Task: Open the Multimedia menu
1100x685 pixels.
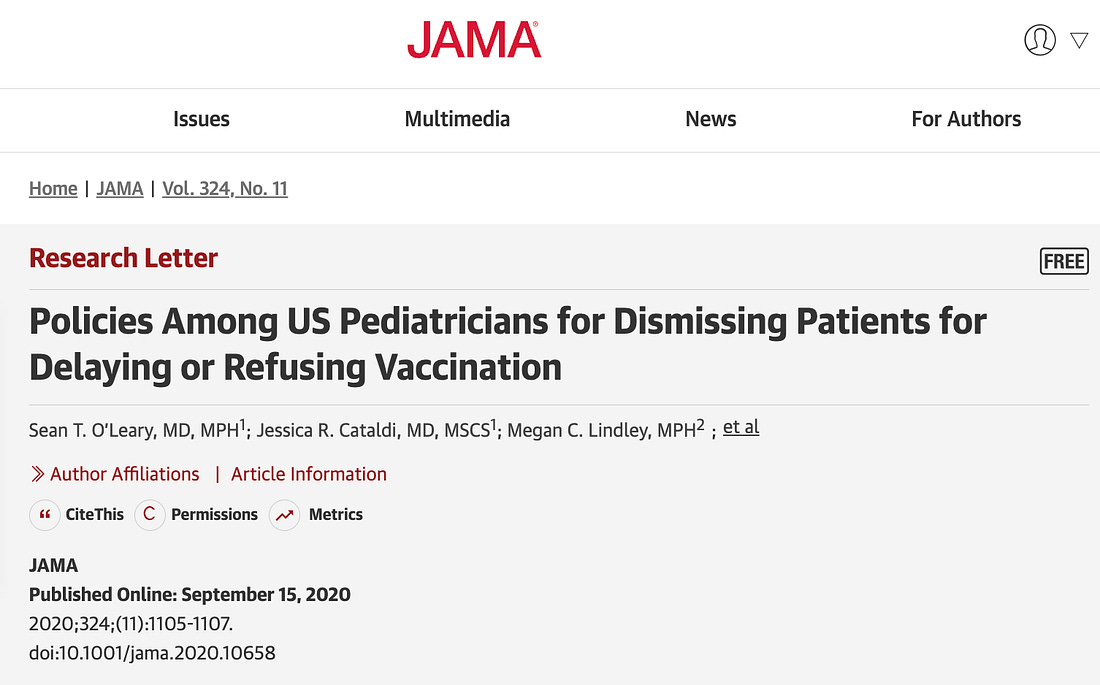Action: [457, 119]
